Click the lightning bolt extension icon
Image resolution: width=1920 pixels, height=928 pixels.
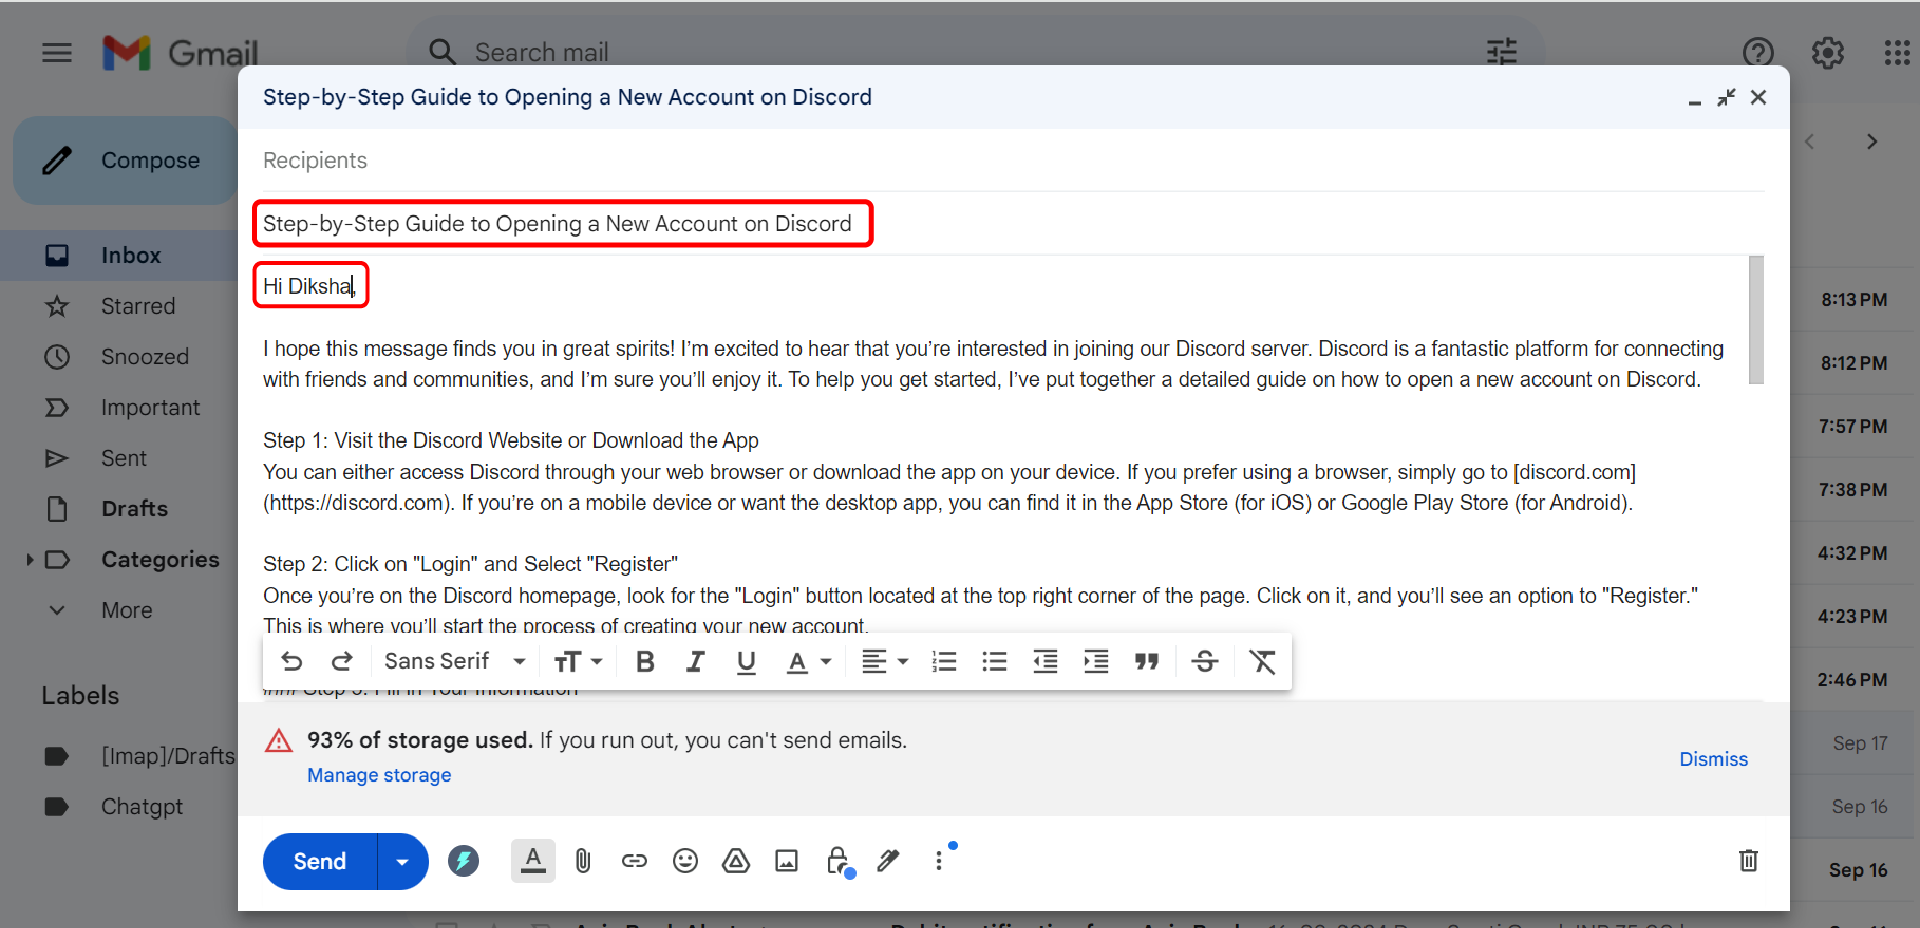pyautogui.click(x=463, y=861)
